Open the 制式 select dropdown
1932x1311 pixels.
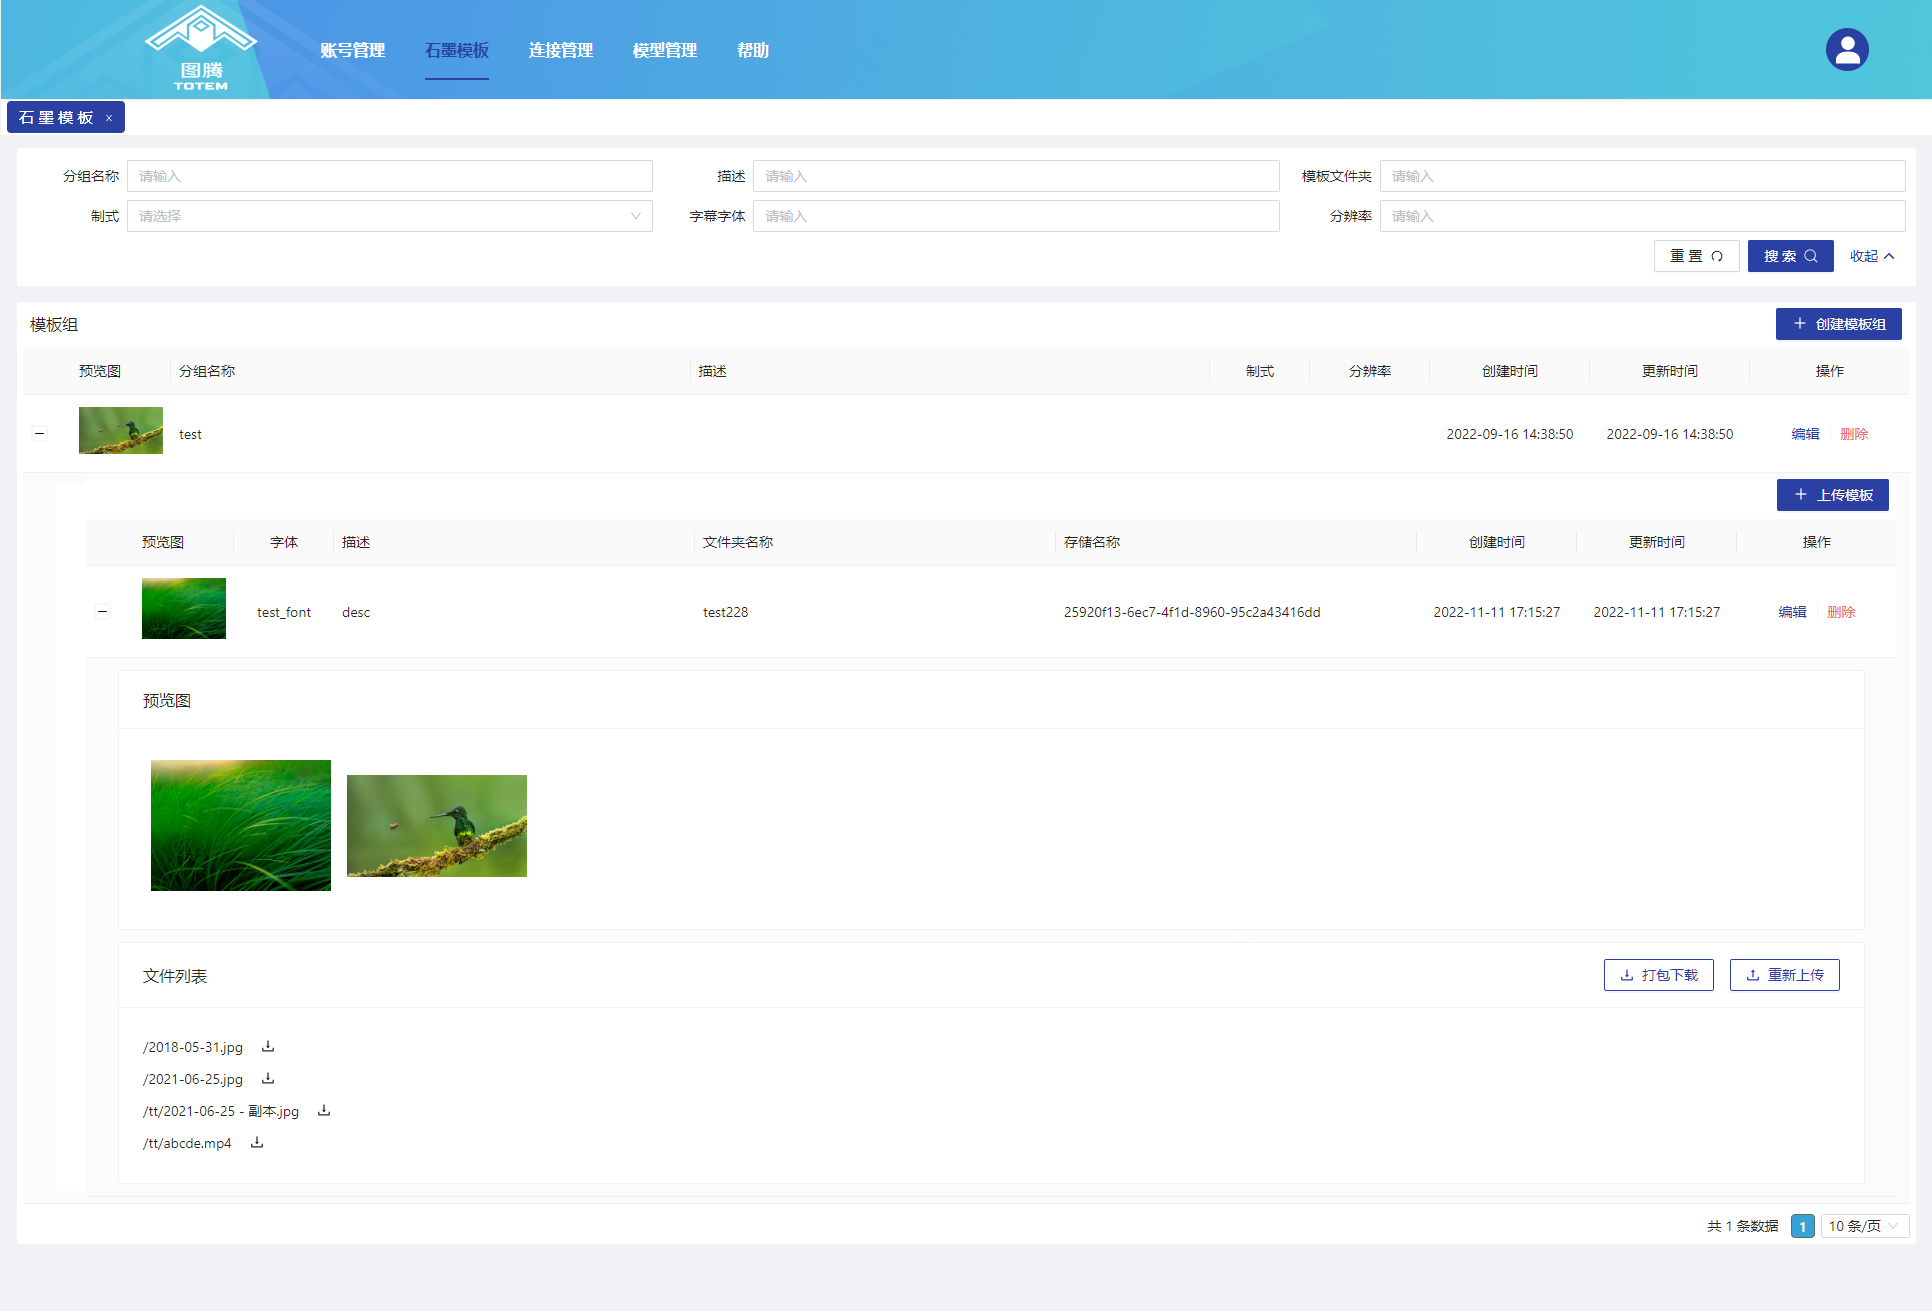click(390, 216)
